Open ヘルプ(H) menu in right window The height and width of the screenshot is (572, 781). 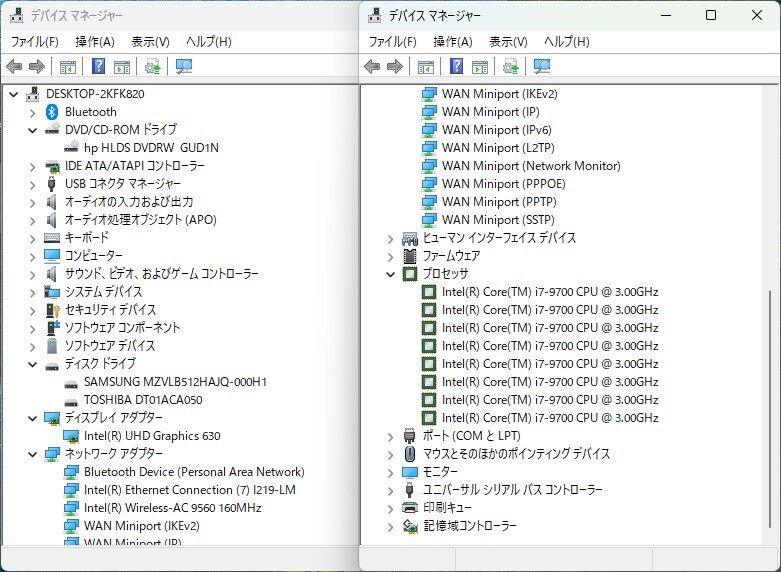(567, 42)
